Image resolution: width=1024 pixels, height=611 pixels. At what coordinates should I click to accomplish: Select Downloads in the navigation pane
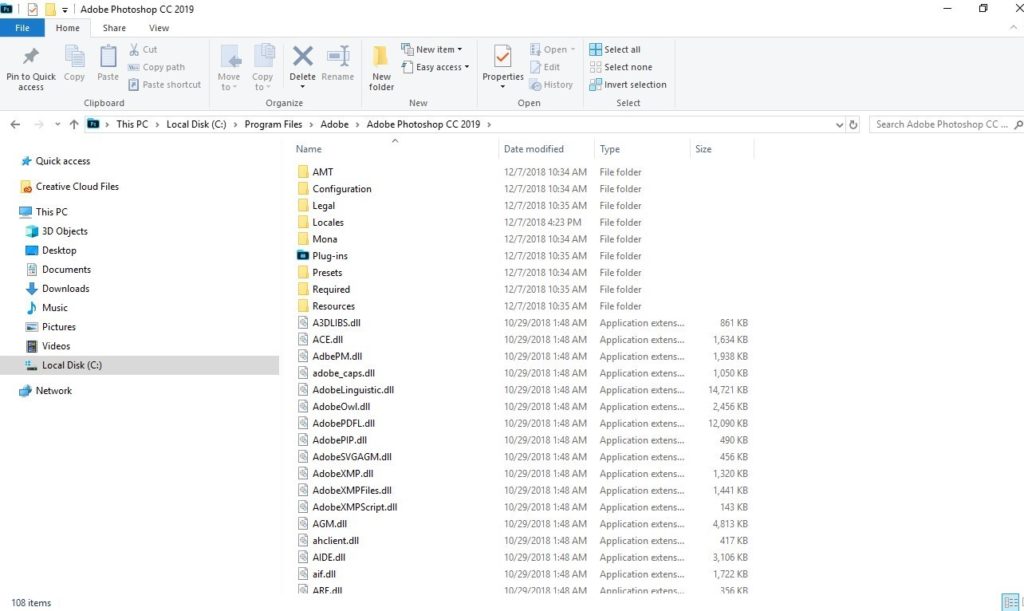tap(65, 289)
